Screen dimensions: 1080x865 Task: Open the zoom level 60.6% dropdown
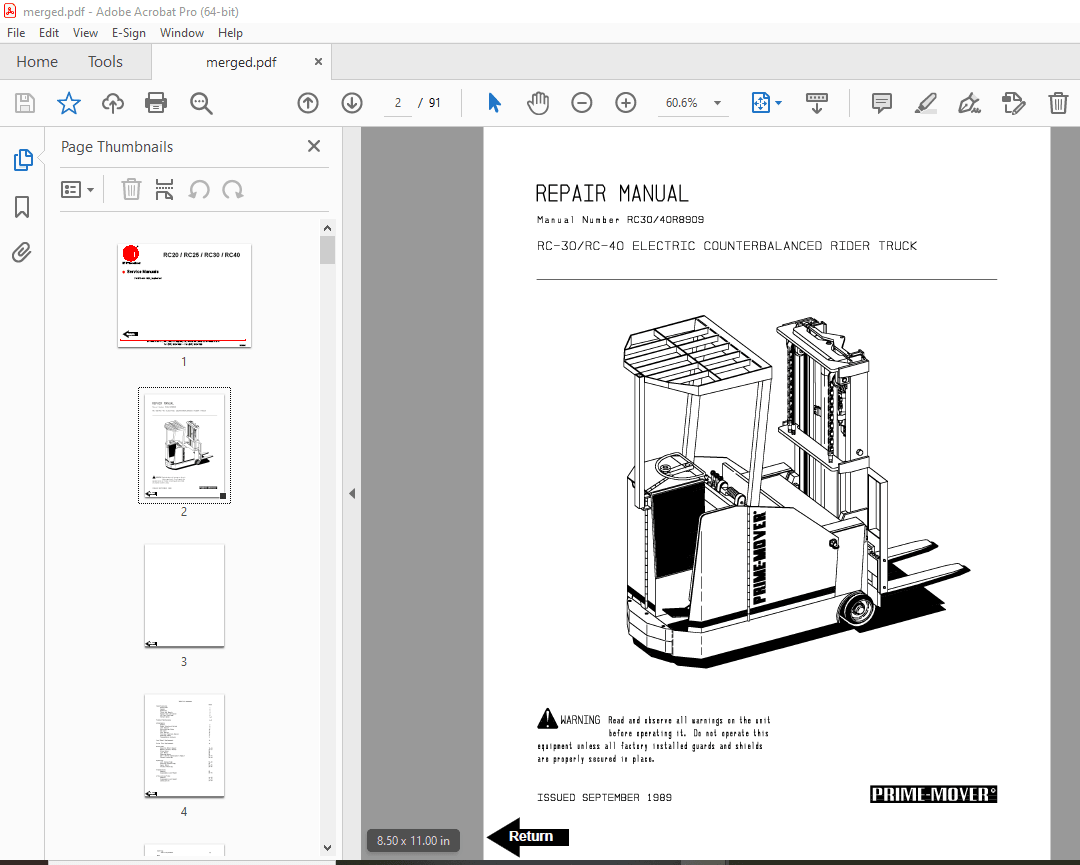[x=717, y=103]
